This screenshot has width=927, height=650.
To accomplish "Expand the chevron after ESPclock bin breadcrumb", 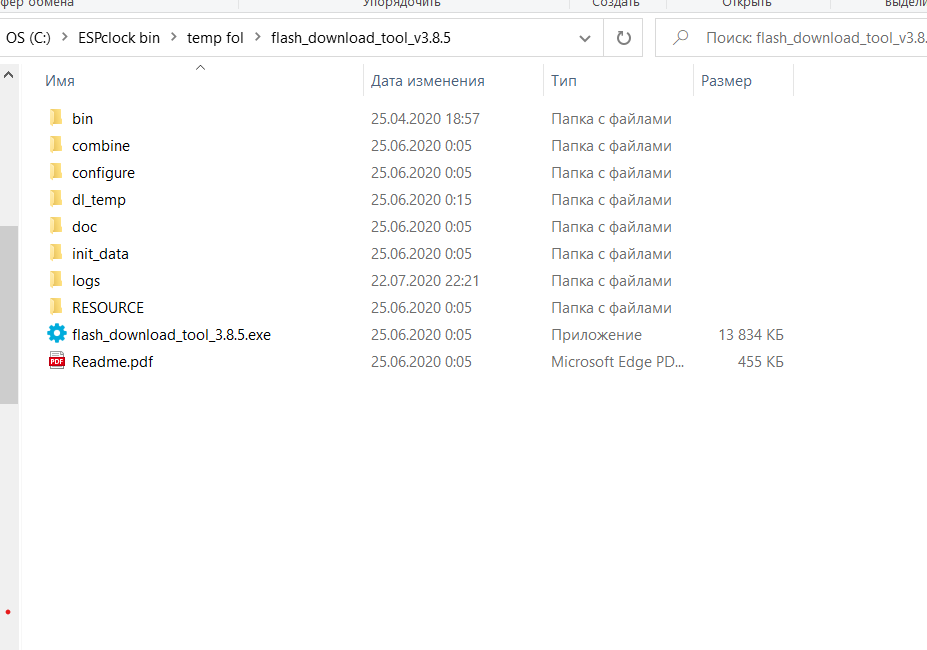I will [x=173, y=38].
